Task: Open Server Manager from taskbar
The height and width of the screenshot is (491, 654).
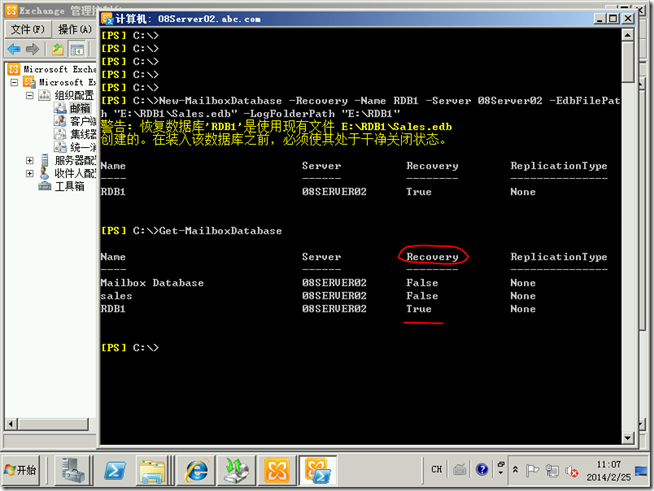Action: tap(73, 471)
